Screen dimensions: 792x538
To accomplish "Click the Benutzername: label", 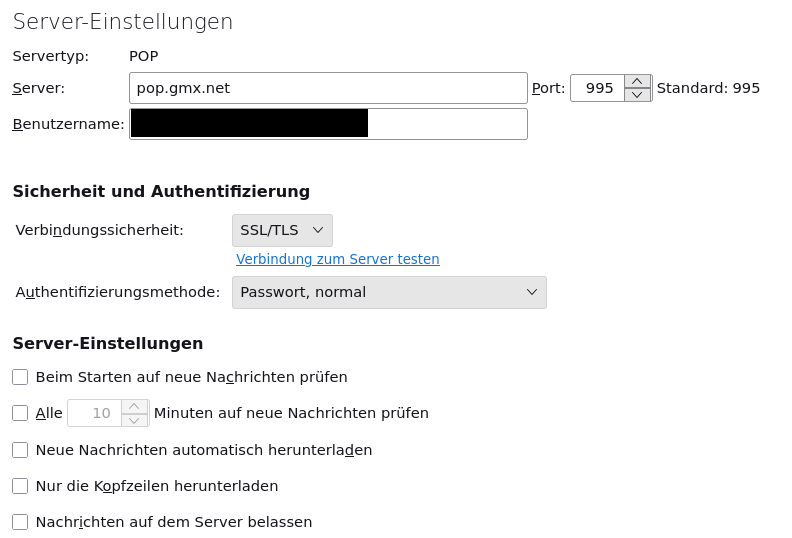I will pyautogui.click(x=68, y=124).
